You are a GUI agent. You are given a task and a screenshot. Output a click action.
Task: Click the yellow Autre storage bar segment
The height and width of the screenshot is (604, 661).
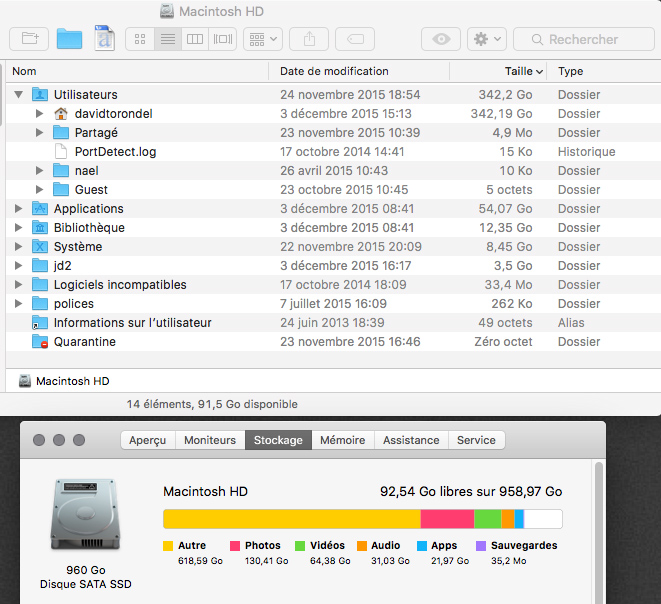pos(292,519)
